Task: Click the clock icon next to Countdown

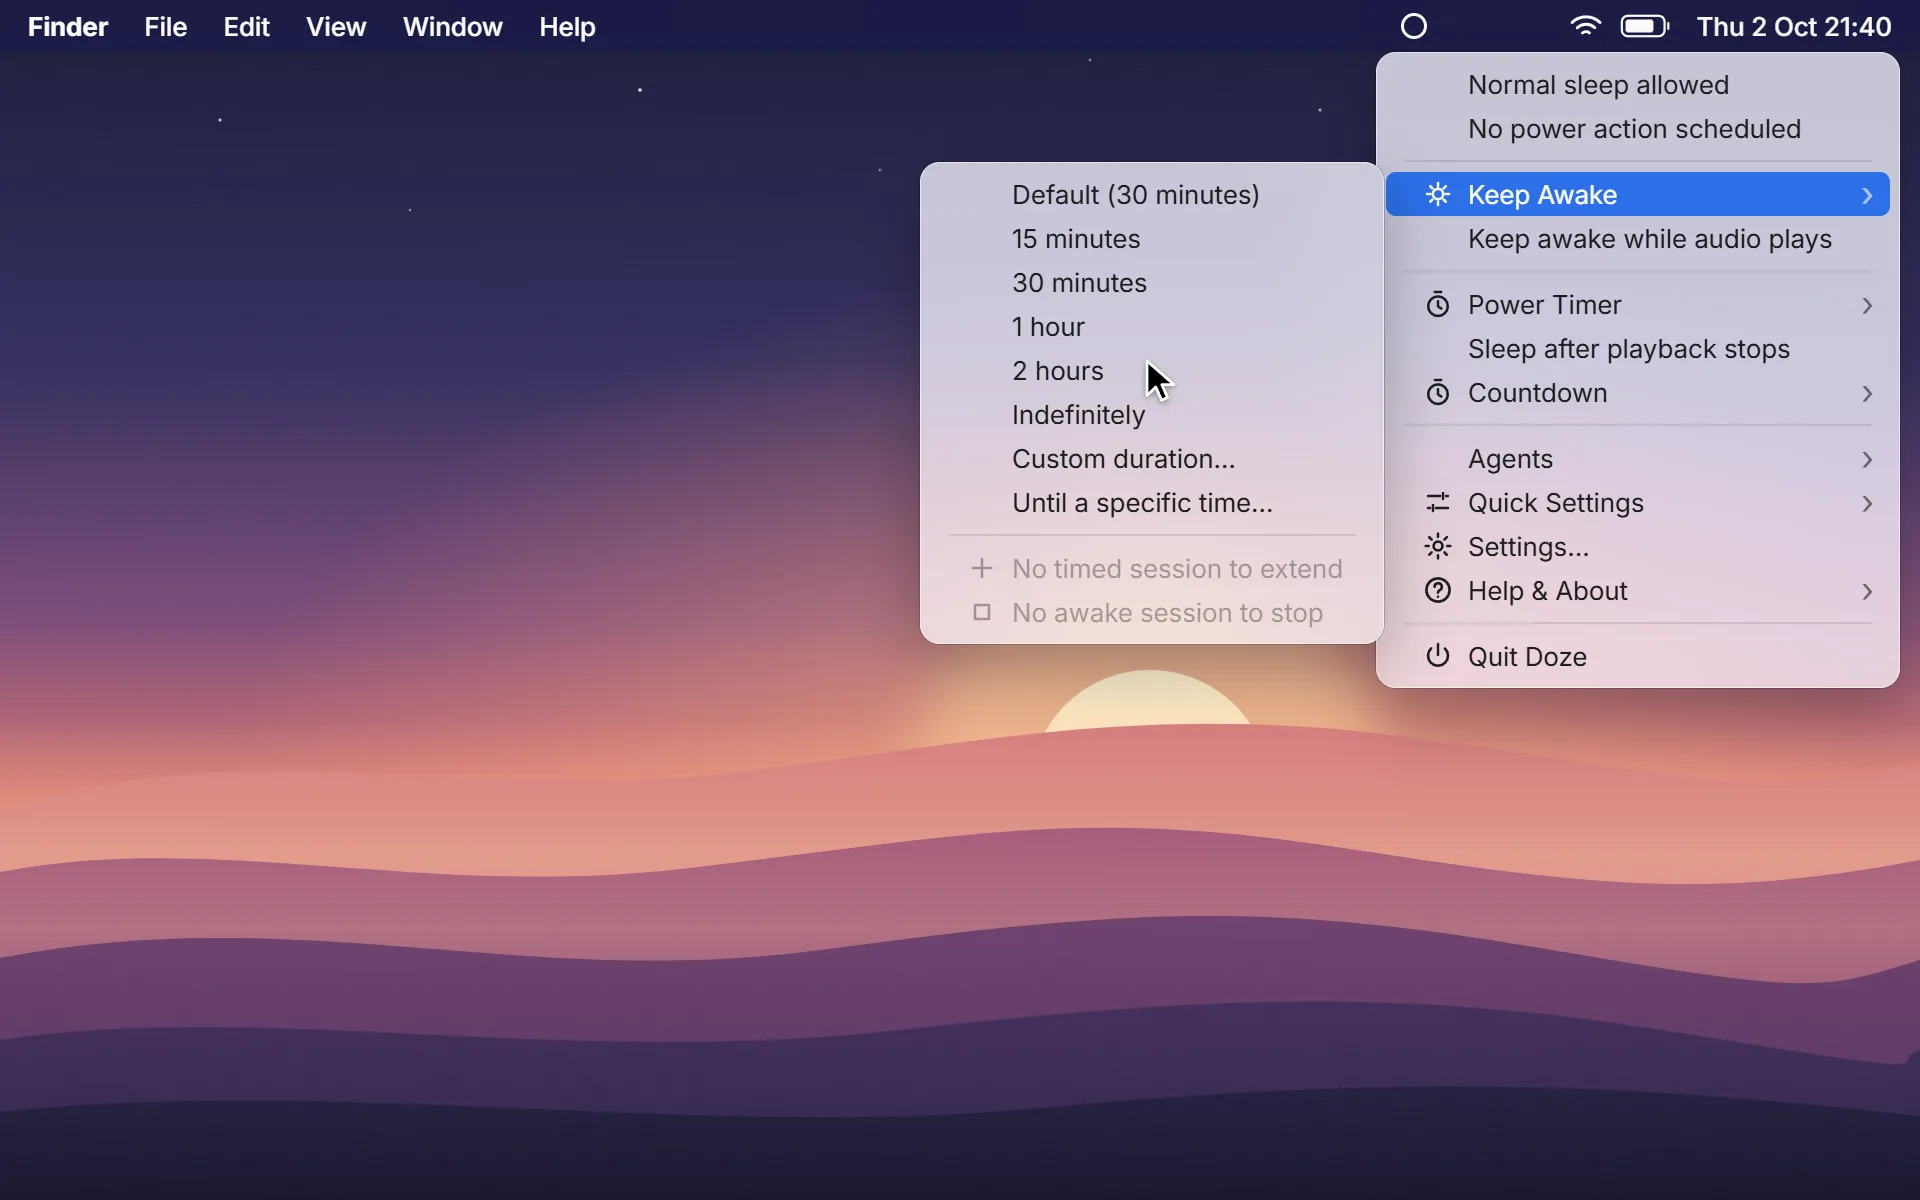Action: click(x=1437, y=392)
